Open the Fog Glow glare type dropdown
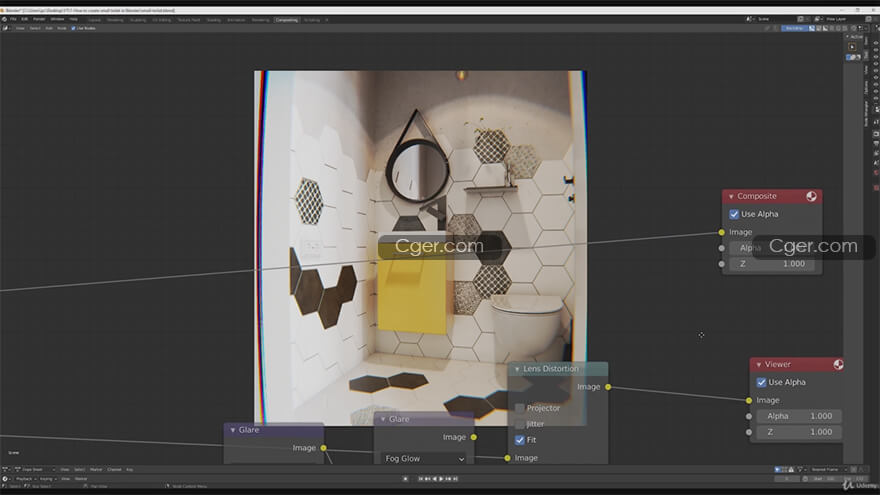Image resolution: width=880 pixels, height=495 pixels. pos(424,459)
